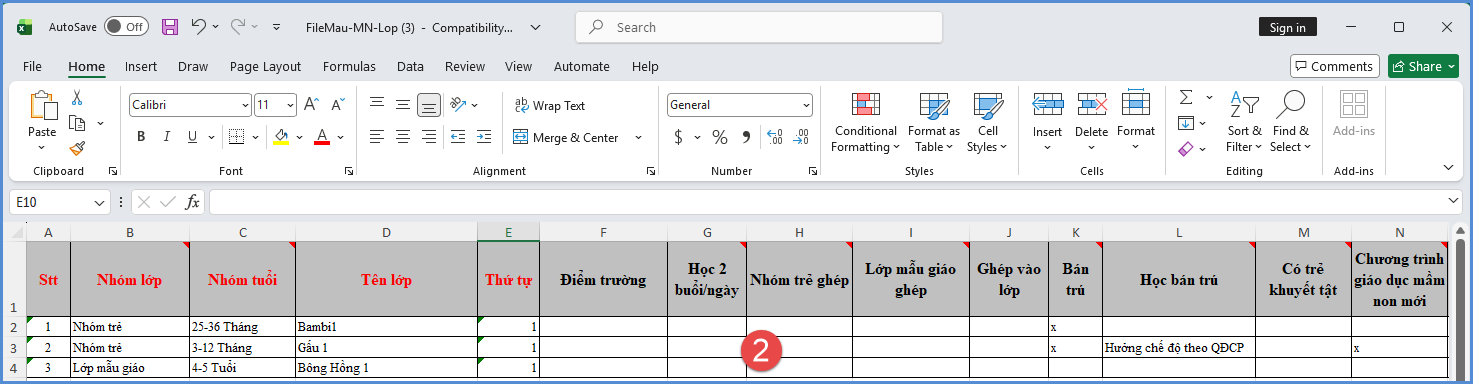Apply Comma Style

[746, 137]
